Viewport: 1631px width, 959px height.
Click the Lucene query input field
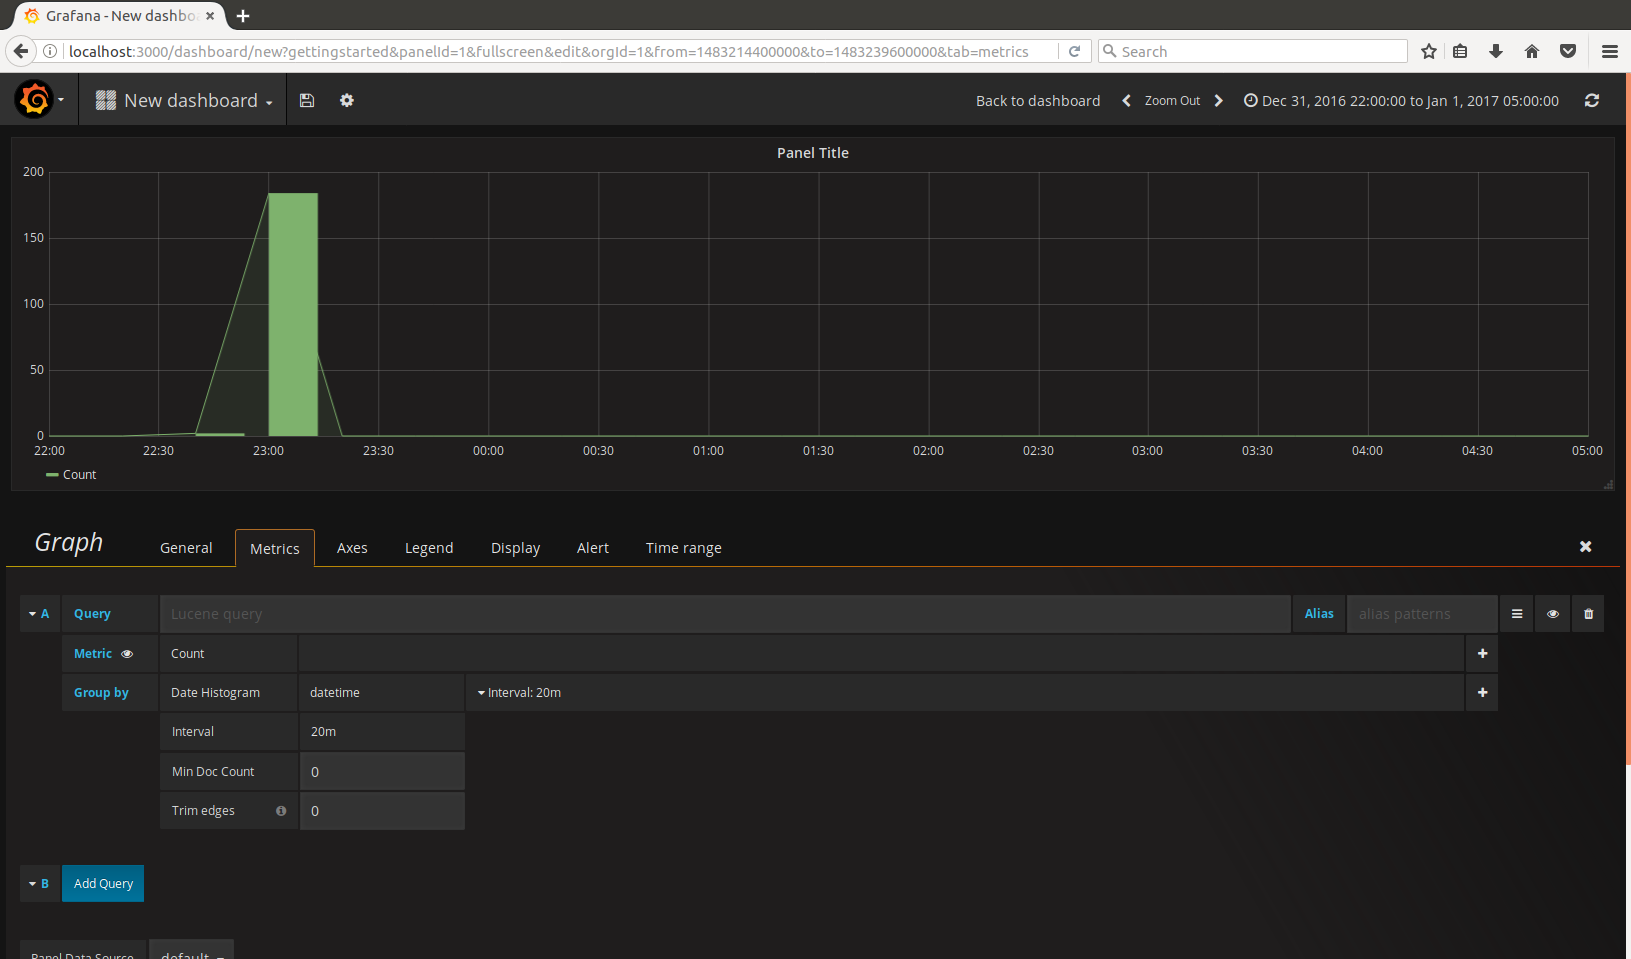[x=724, y=614]
